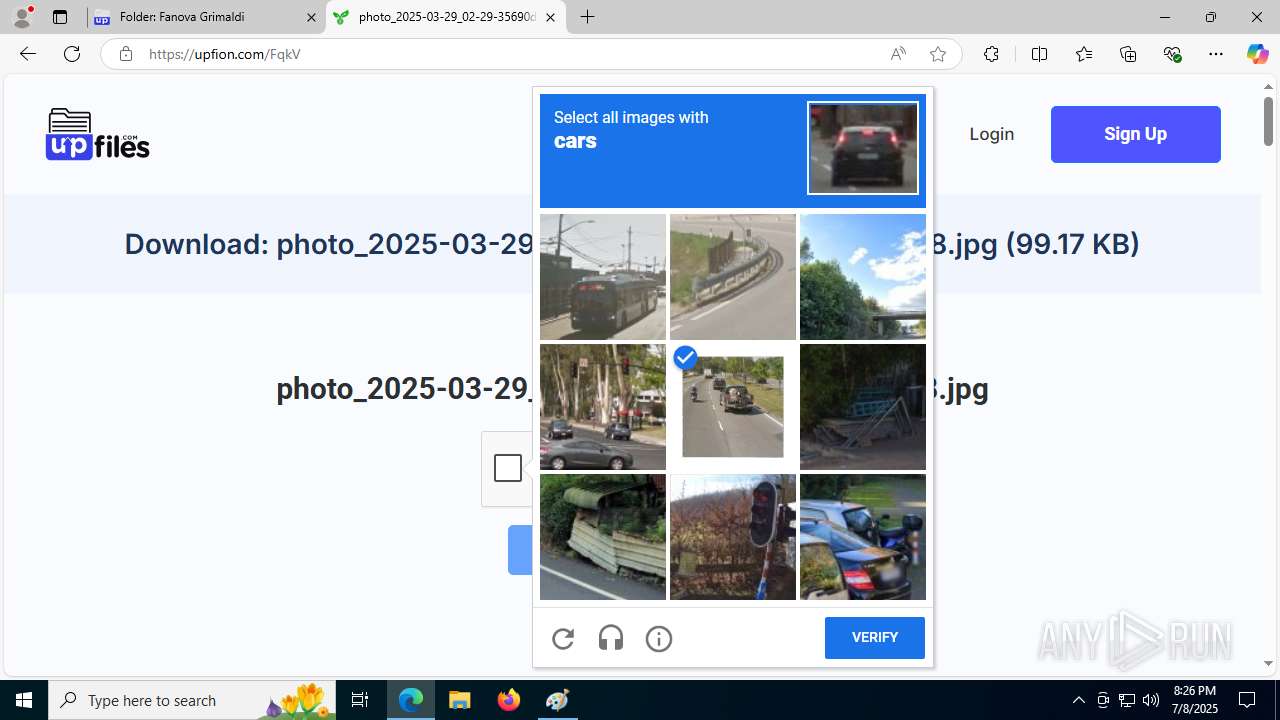1280x720 pixels.
Task: Deselect the checked motorcycle road image
Action: [x=733, y=407]
